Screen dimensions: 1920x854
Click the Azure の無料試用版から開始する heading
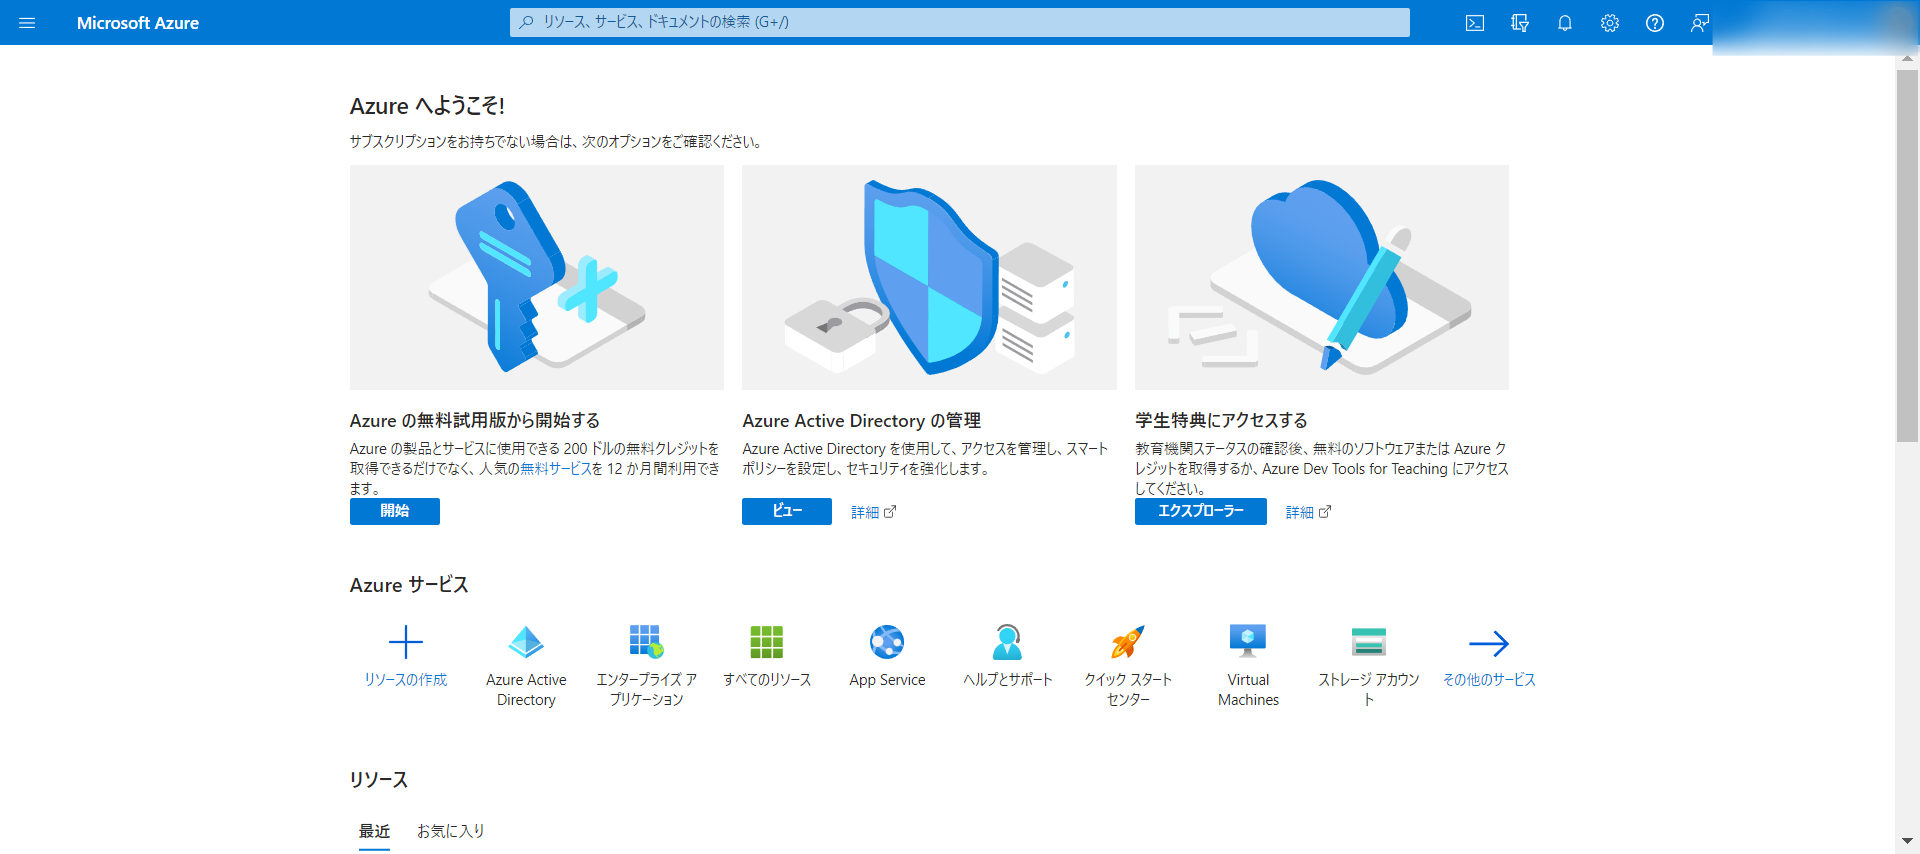(x=475, y=421)
